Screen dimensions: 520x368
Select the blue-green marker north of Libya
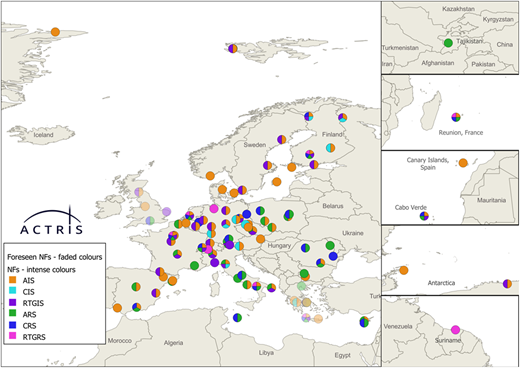click(x=237, y=318)
